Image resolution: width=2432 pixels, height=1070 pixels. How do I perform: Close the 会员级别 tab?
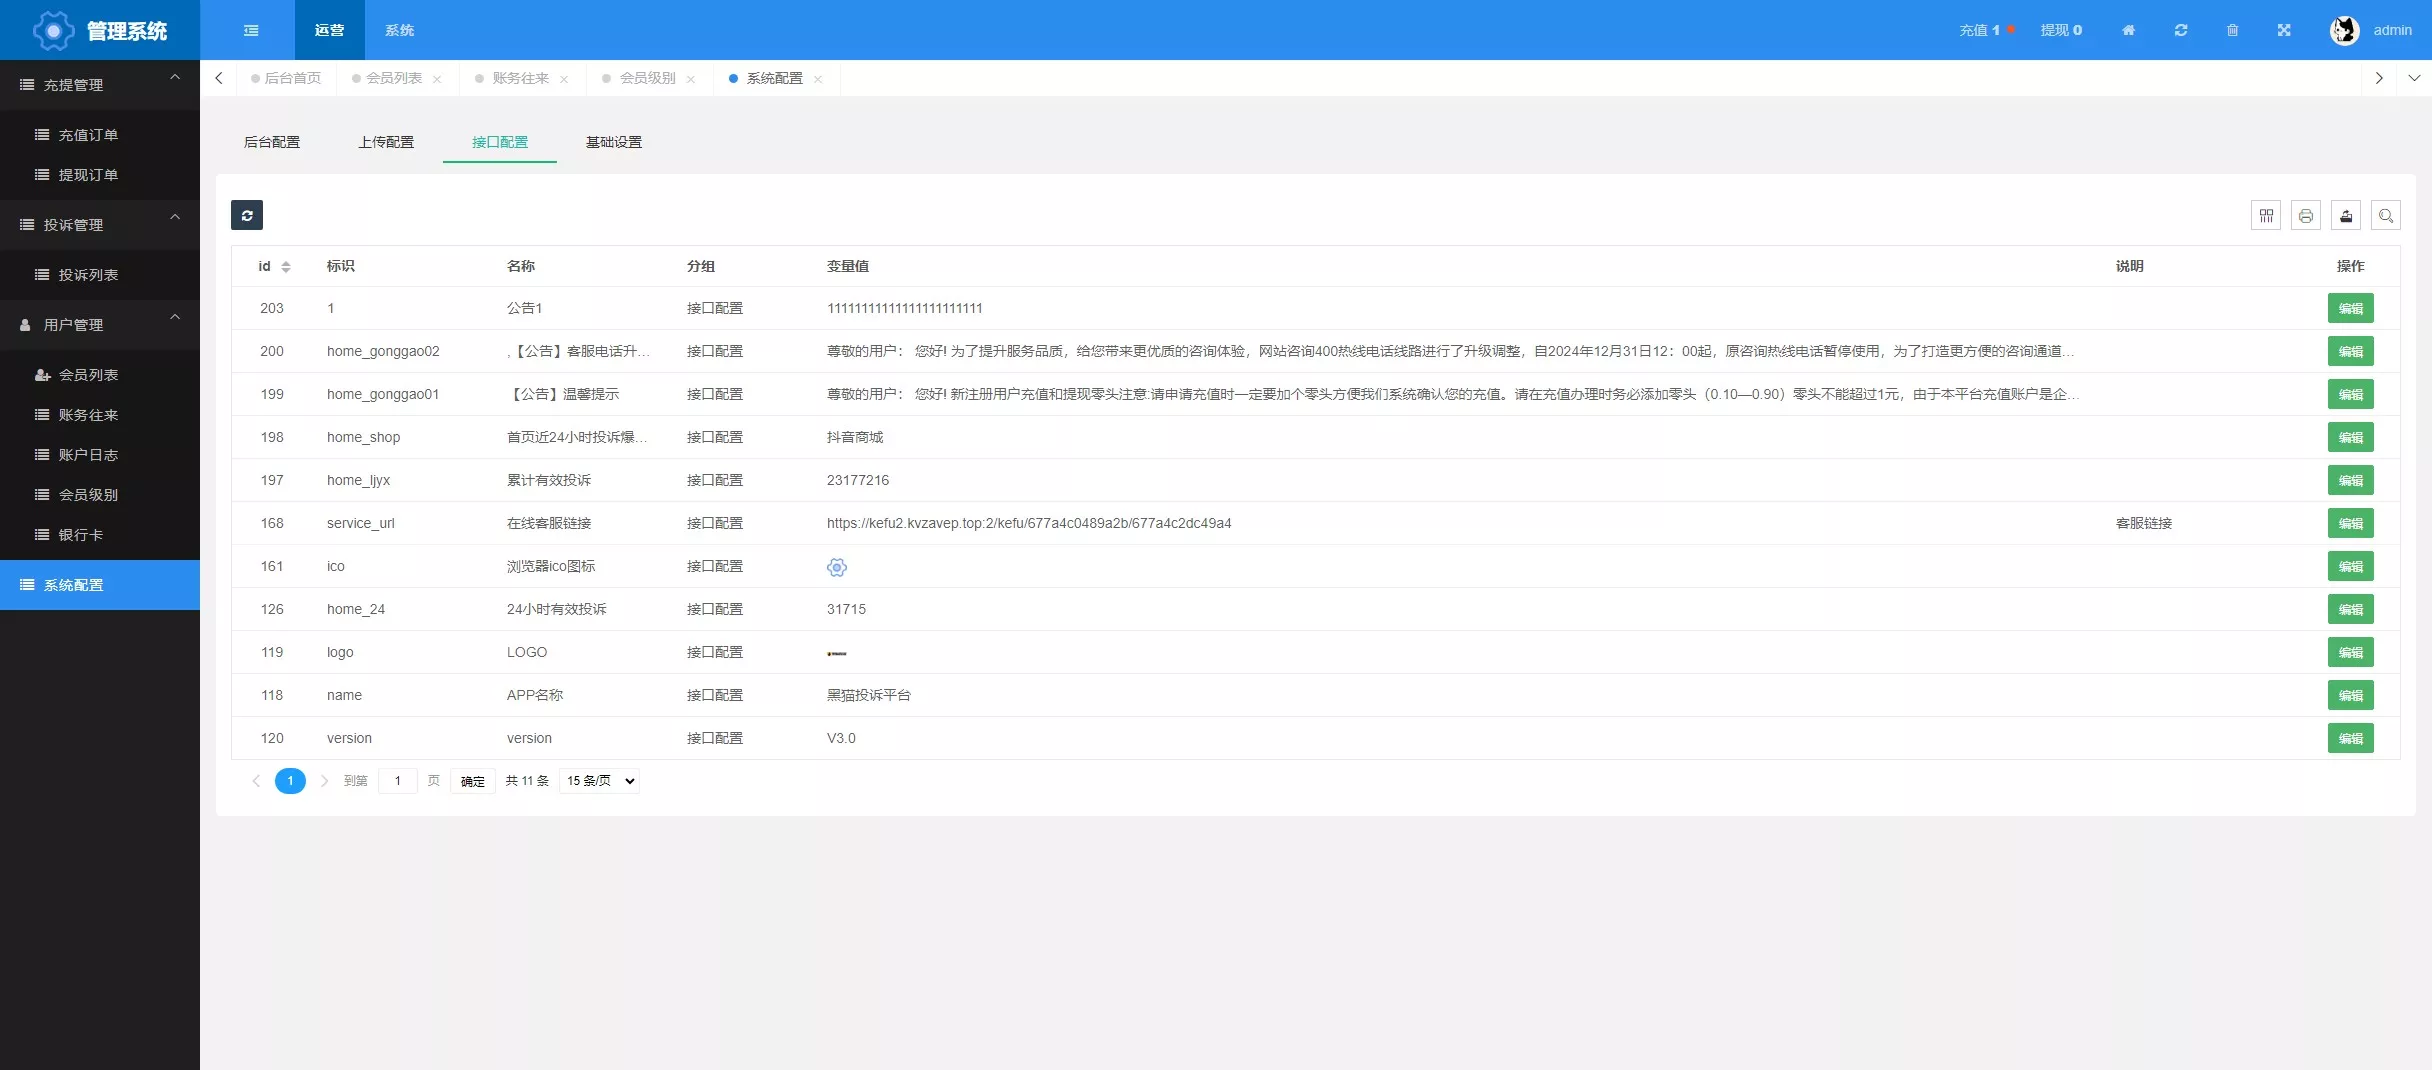pyautogui.click(x=690, y=78)
